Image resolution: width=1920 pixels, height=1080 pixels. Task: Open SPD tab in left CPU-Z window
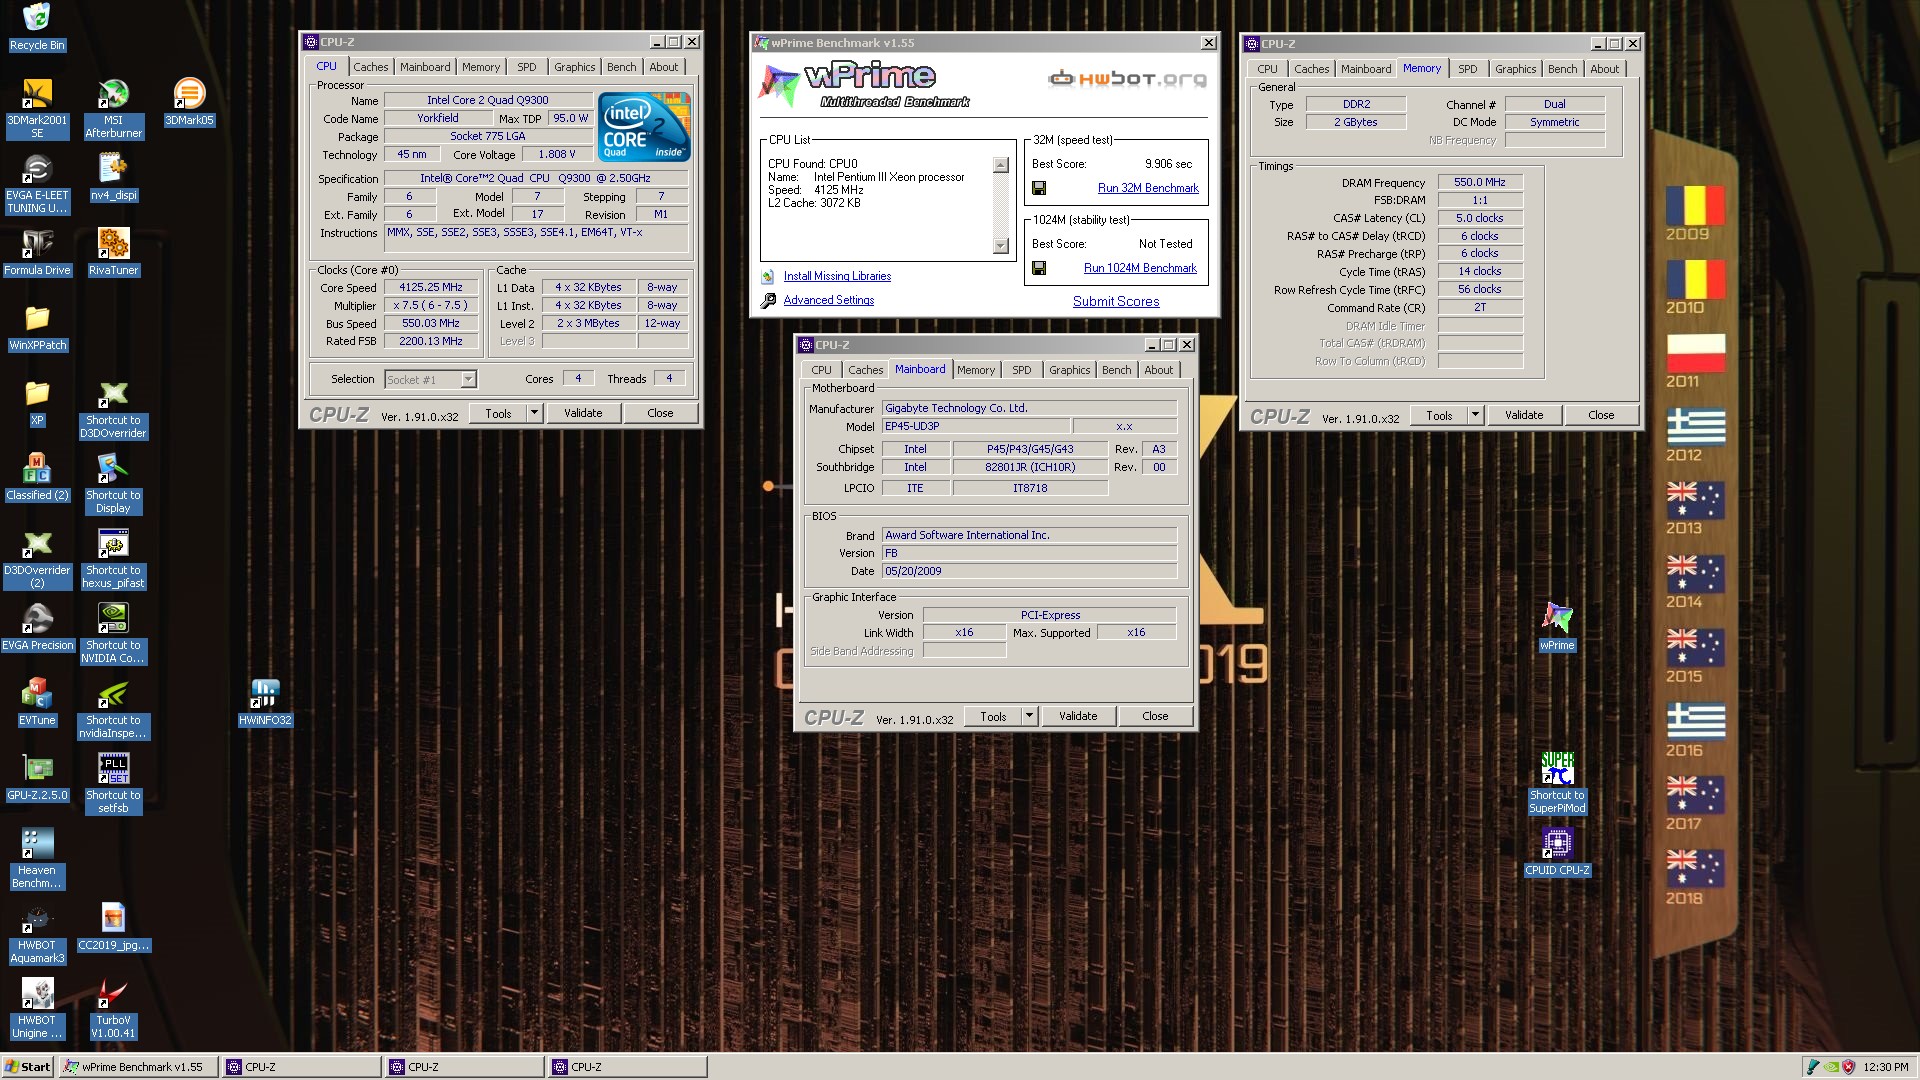pos(527,67)
